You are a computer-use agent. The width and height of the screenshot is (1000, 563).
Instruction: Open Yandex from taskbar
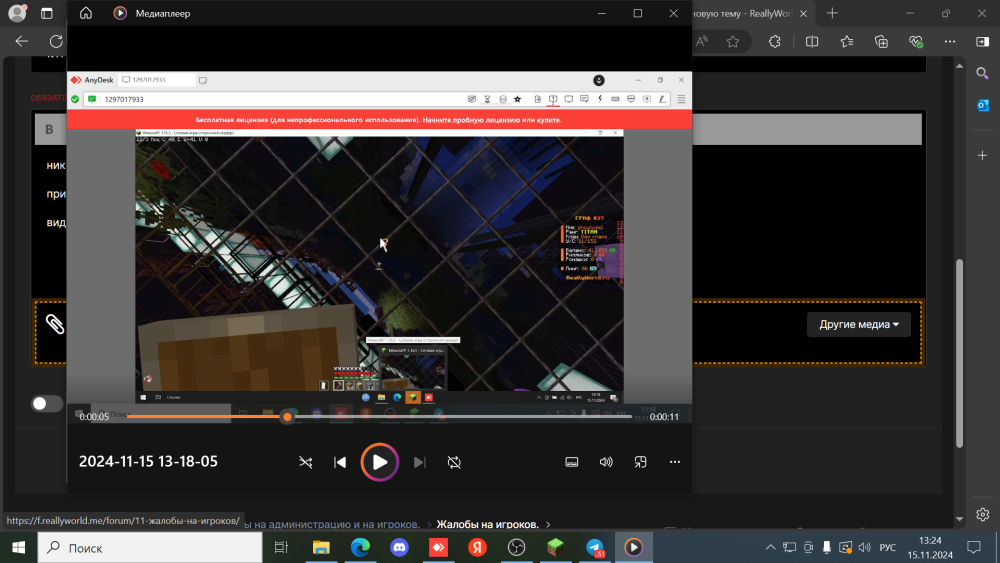(x=477, y=548)
